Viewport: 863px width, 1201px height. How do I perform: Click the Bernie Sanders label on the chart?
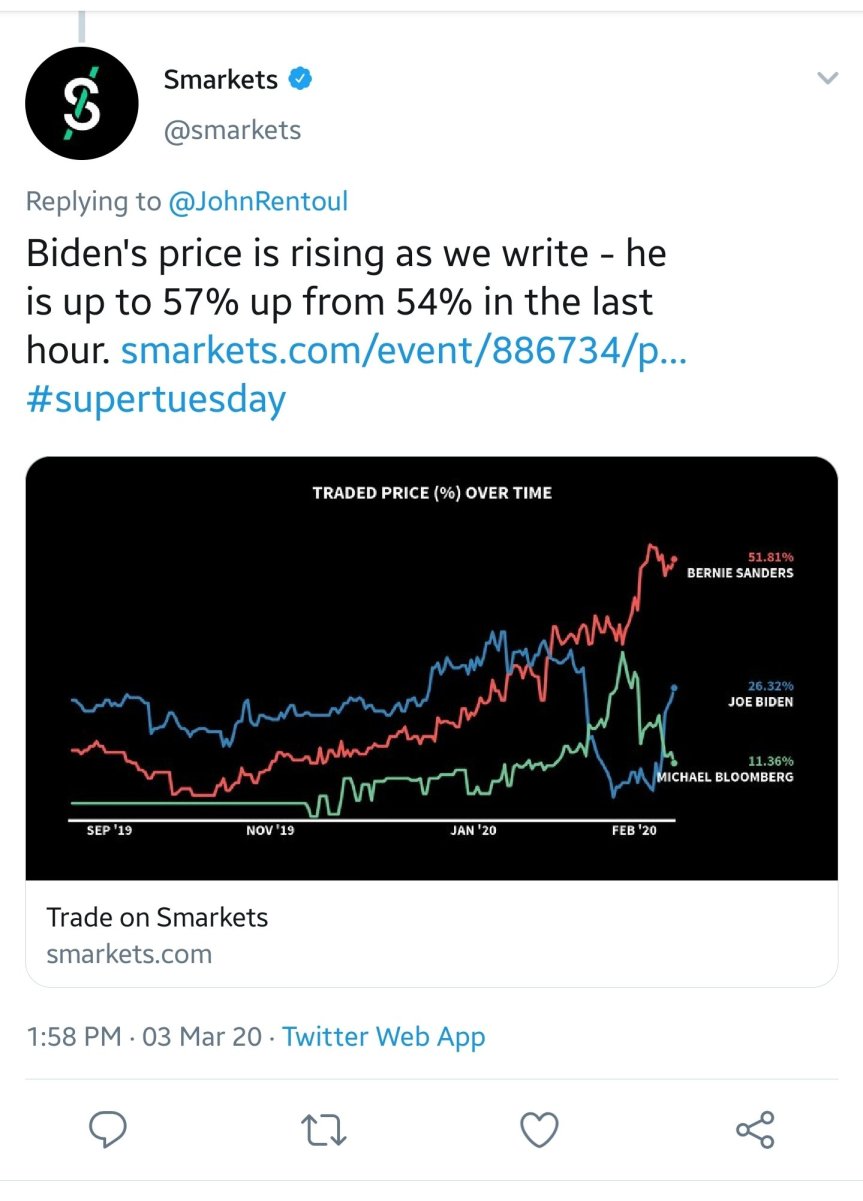pos(740,573)
